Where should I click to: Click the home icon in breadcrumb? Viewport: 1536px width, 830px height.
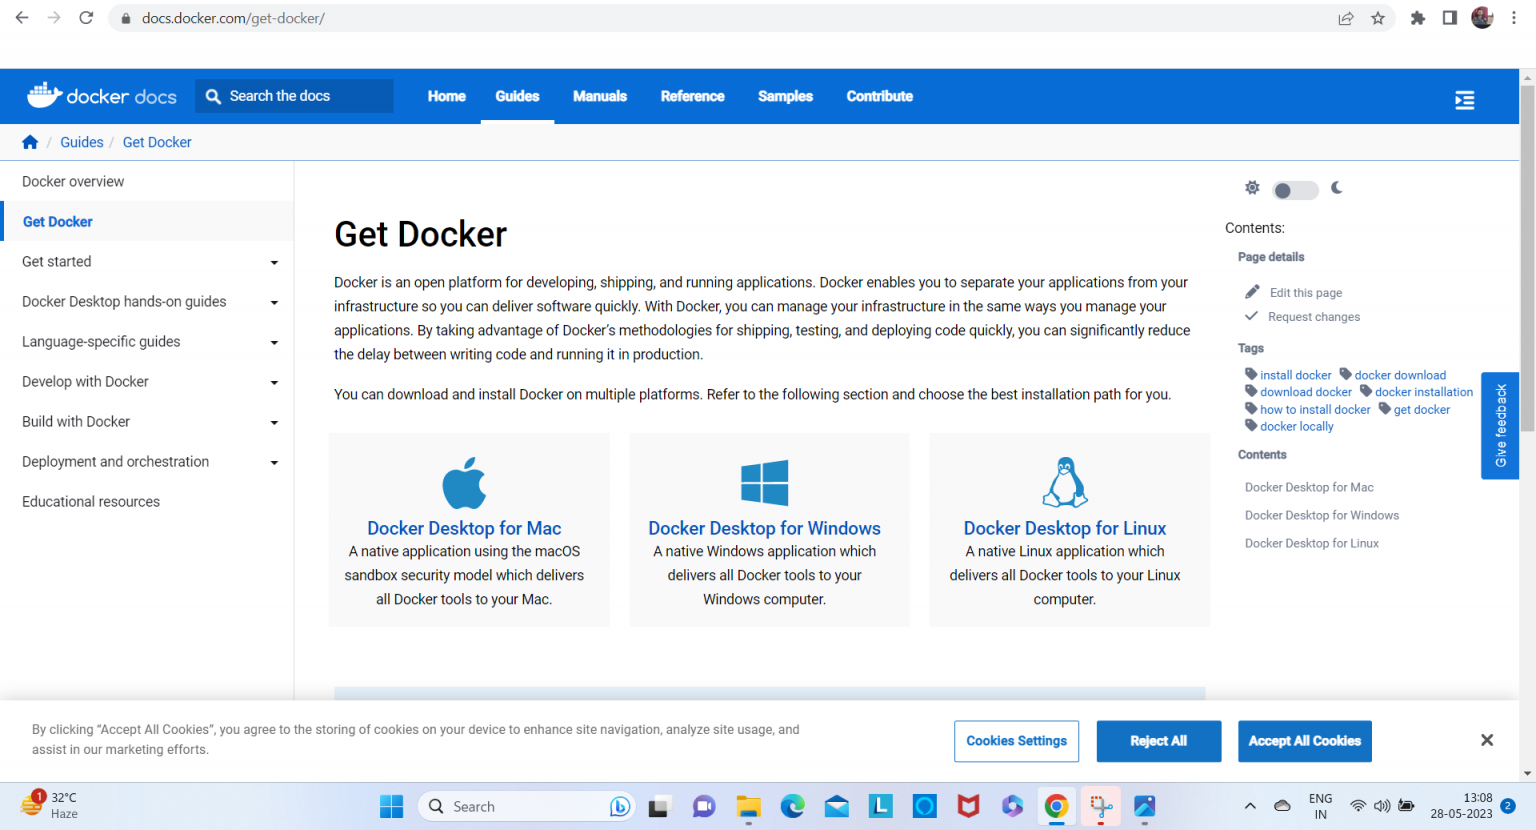click(30, 142)
